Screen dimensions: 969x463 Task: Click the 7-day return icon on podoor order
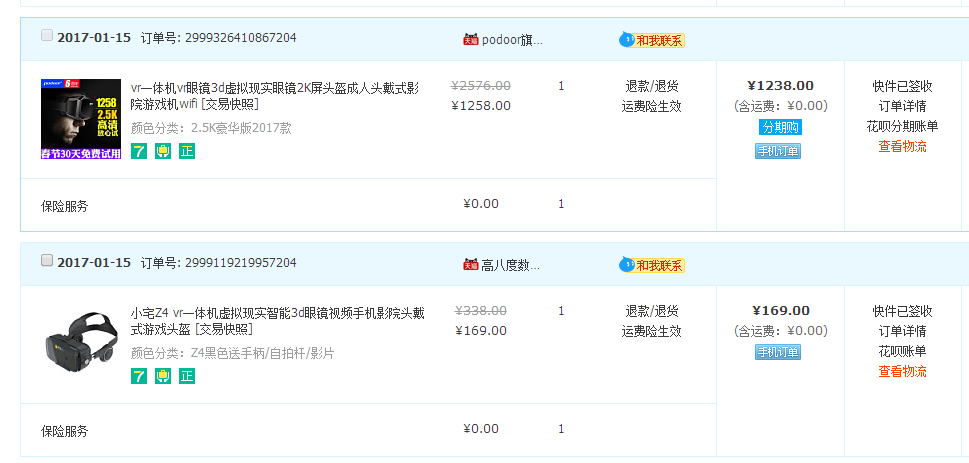pos(139,151)
